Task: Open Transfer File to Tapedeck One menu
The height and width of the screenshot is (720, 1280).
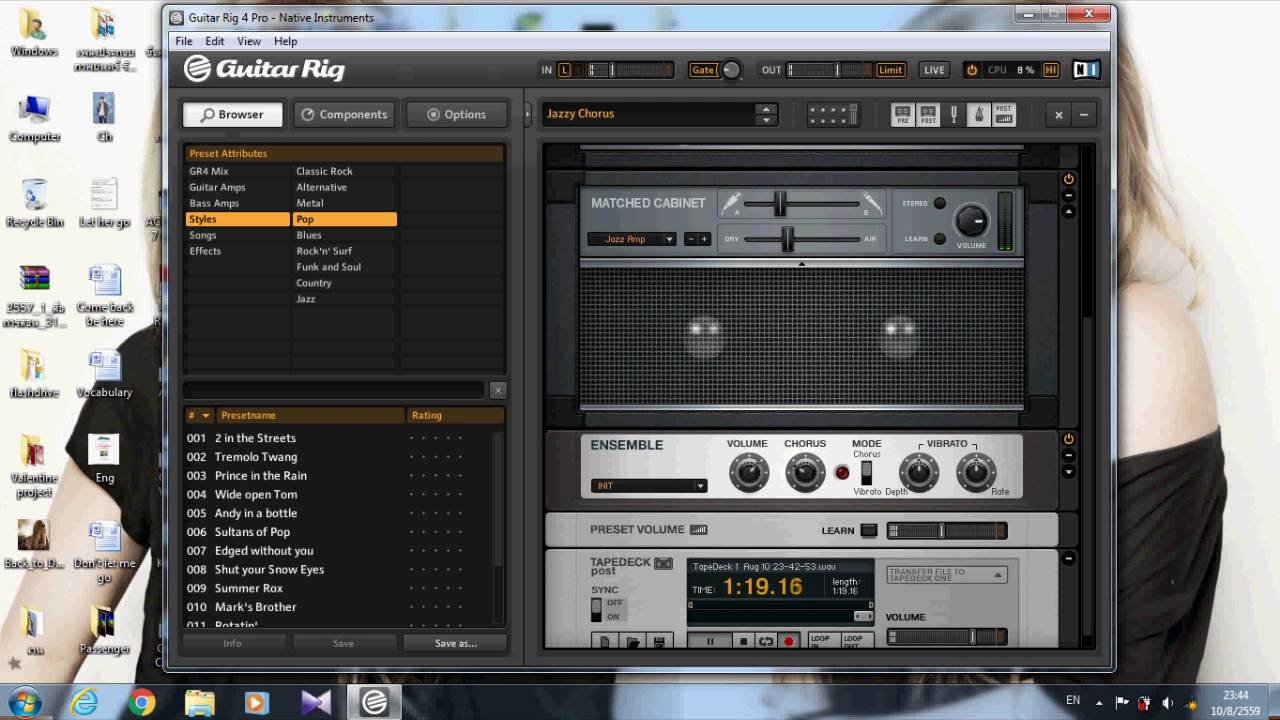Action: tap(946, 574)
